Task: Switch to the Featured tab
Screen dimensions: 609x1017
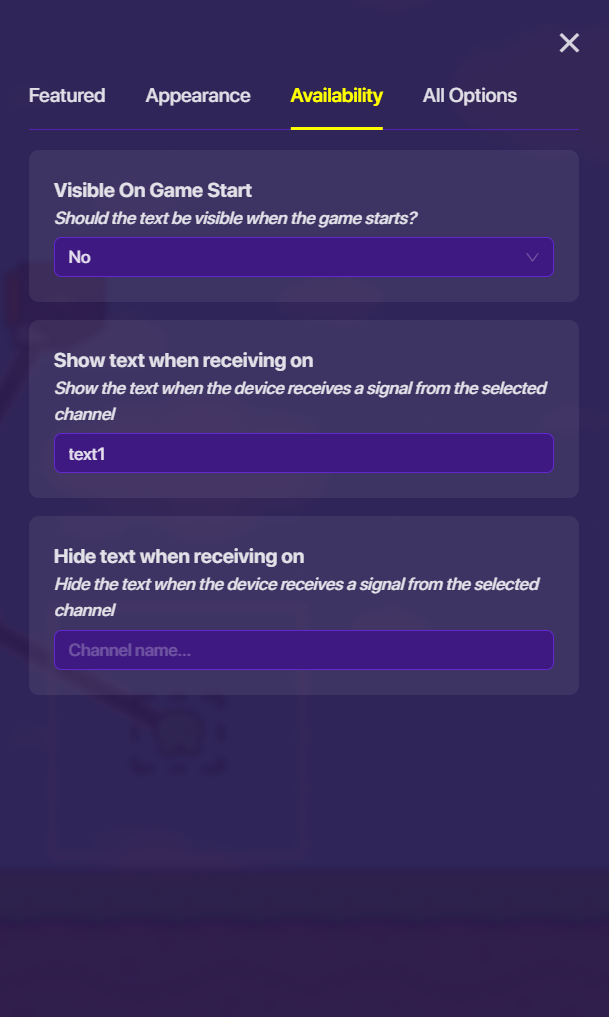Action: [67, 96]
